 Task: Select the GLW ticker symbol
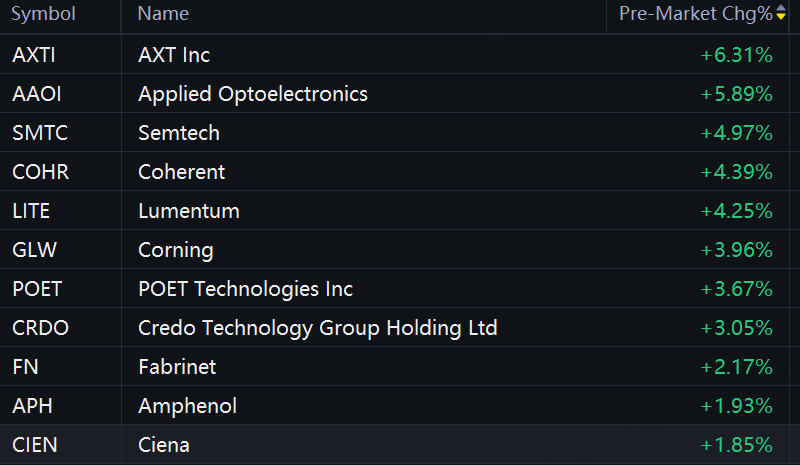(34, 250)
